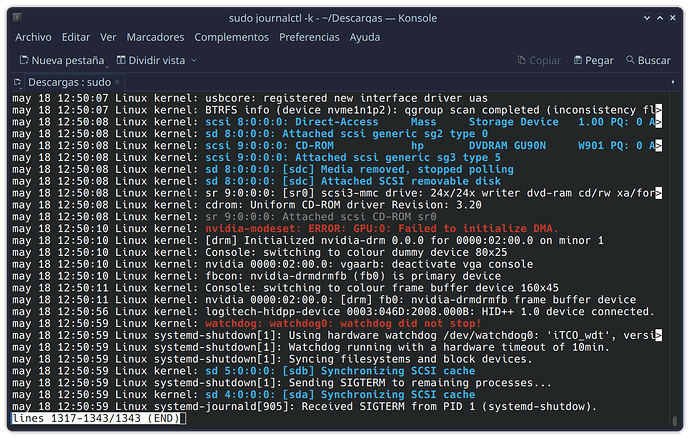The height and width of the screenshot is (438, 690).
Task: Click 'Using hardware watchdog /dev/watchdog0' line
Action: (337, 335)
